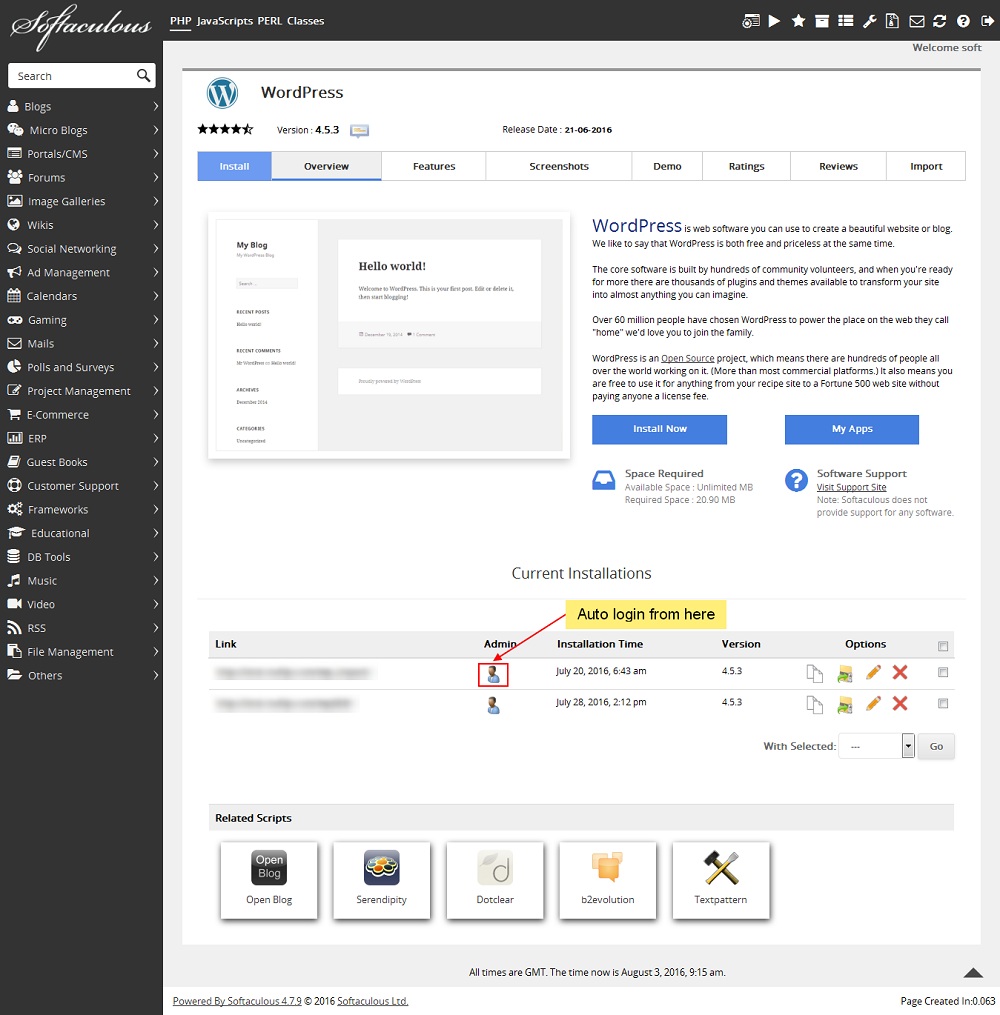
Task: Check the box for July 20, 2016 installation
Action: point(942,672)
